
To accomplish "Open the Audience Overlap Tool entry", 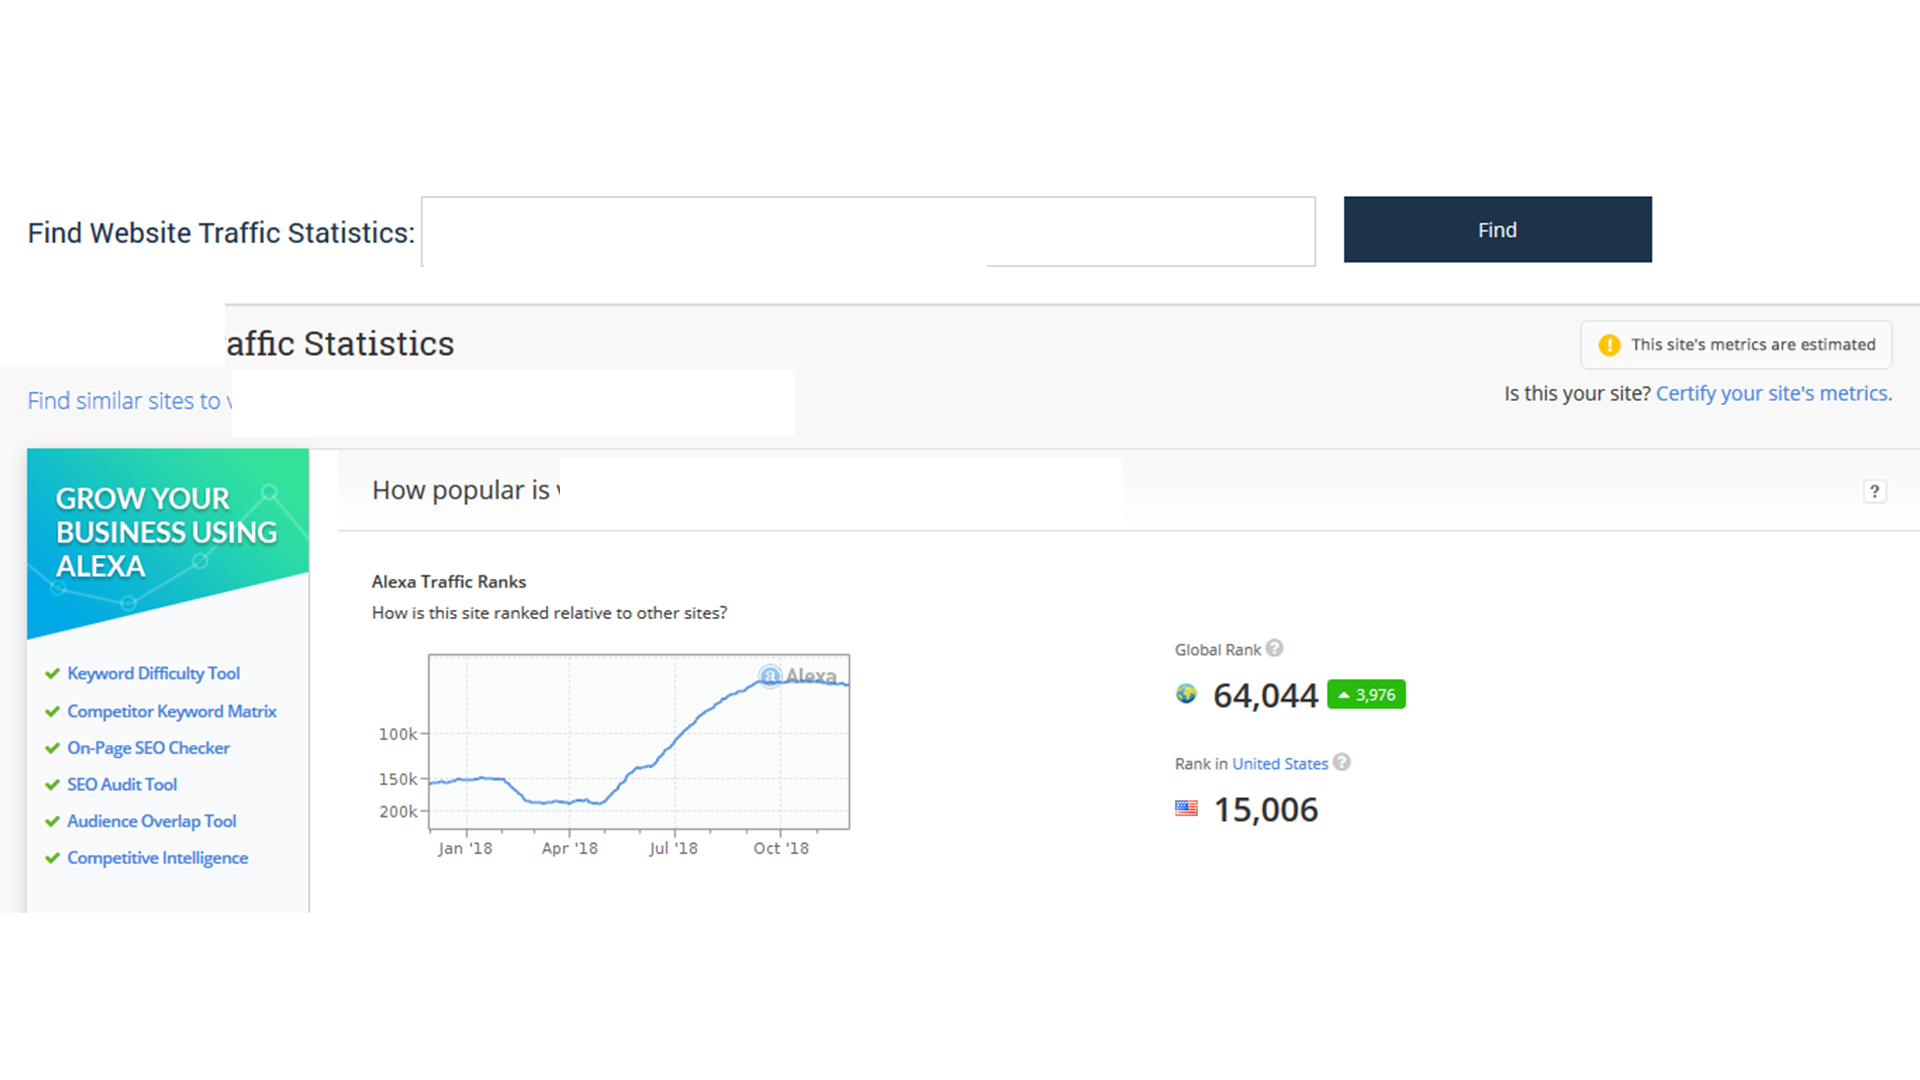I will [151, 820].
